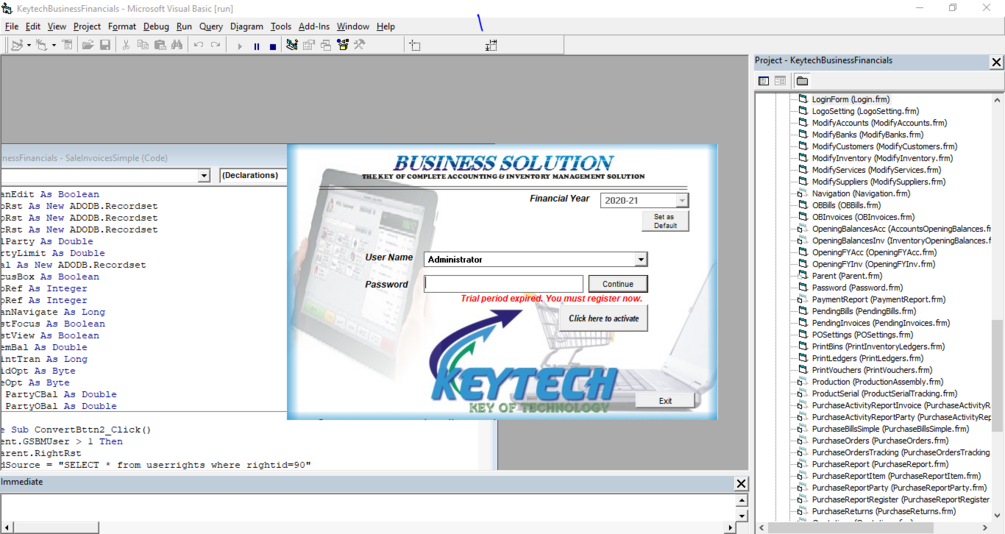Click the Add Standard EXE Project icon
The width and height of the screenshot is (1005, 534).
(x=17, y=45)
